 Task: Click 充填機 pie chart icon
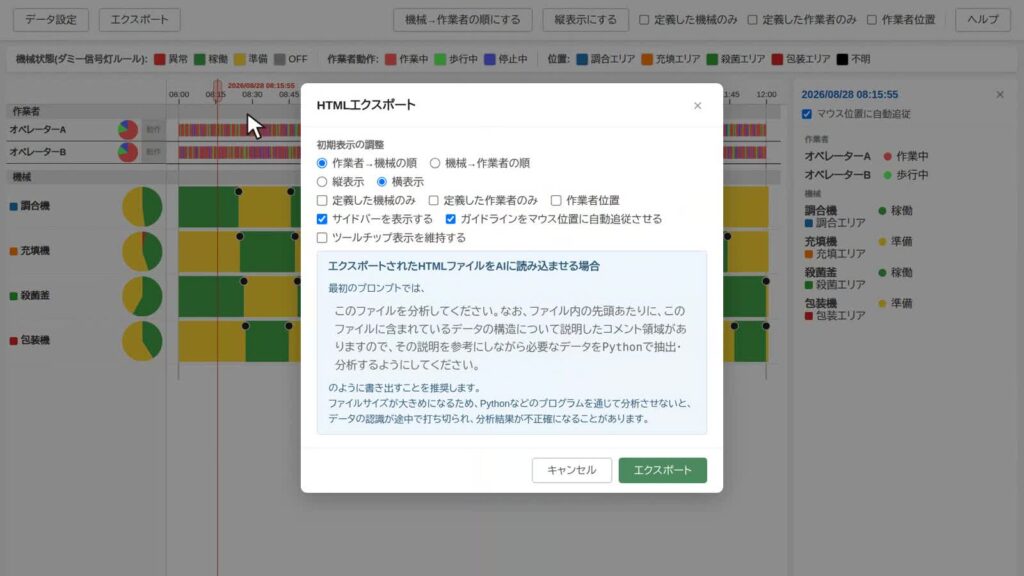142,251
